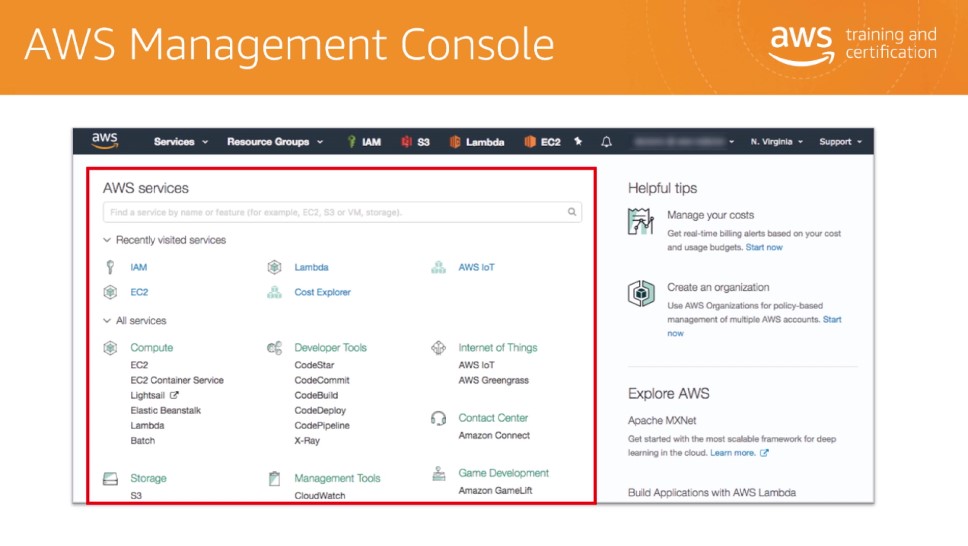Click the search magnifier icon
The height and width of the screenshot is (546, 968).
point(572,212)
